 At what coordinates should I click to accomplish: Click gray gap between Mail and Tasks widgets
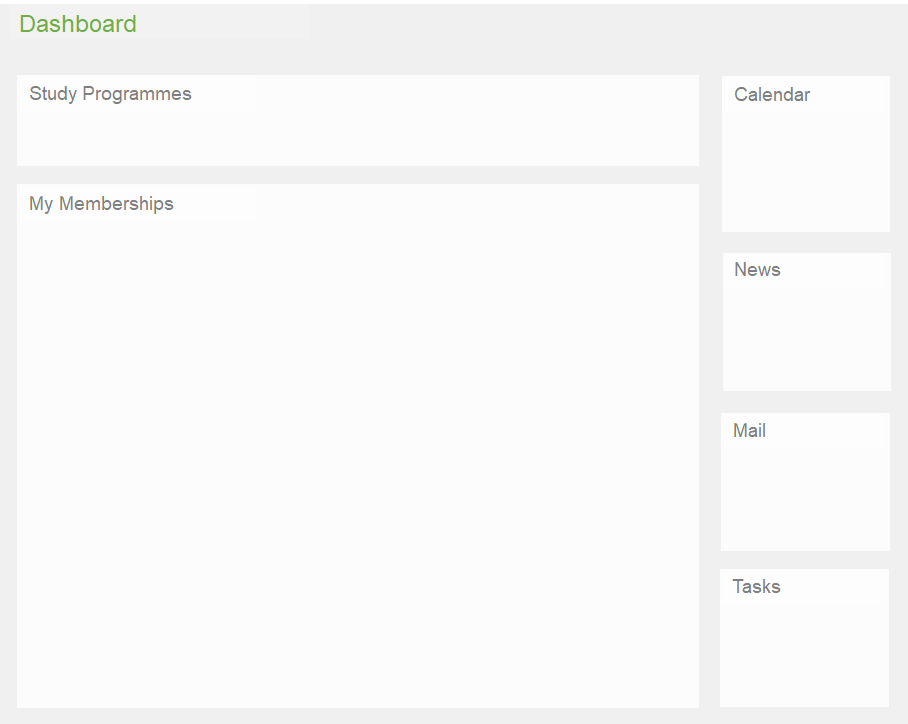805,560
